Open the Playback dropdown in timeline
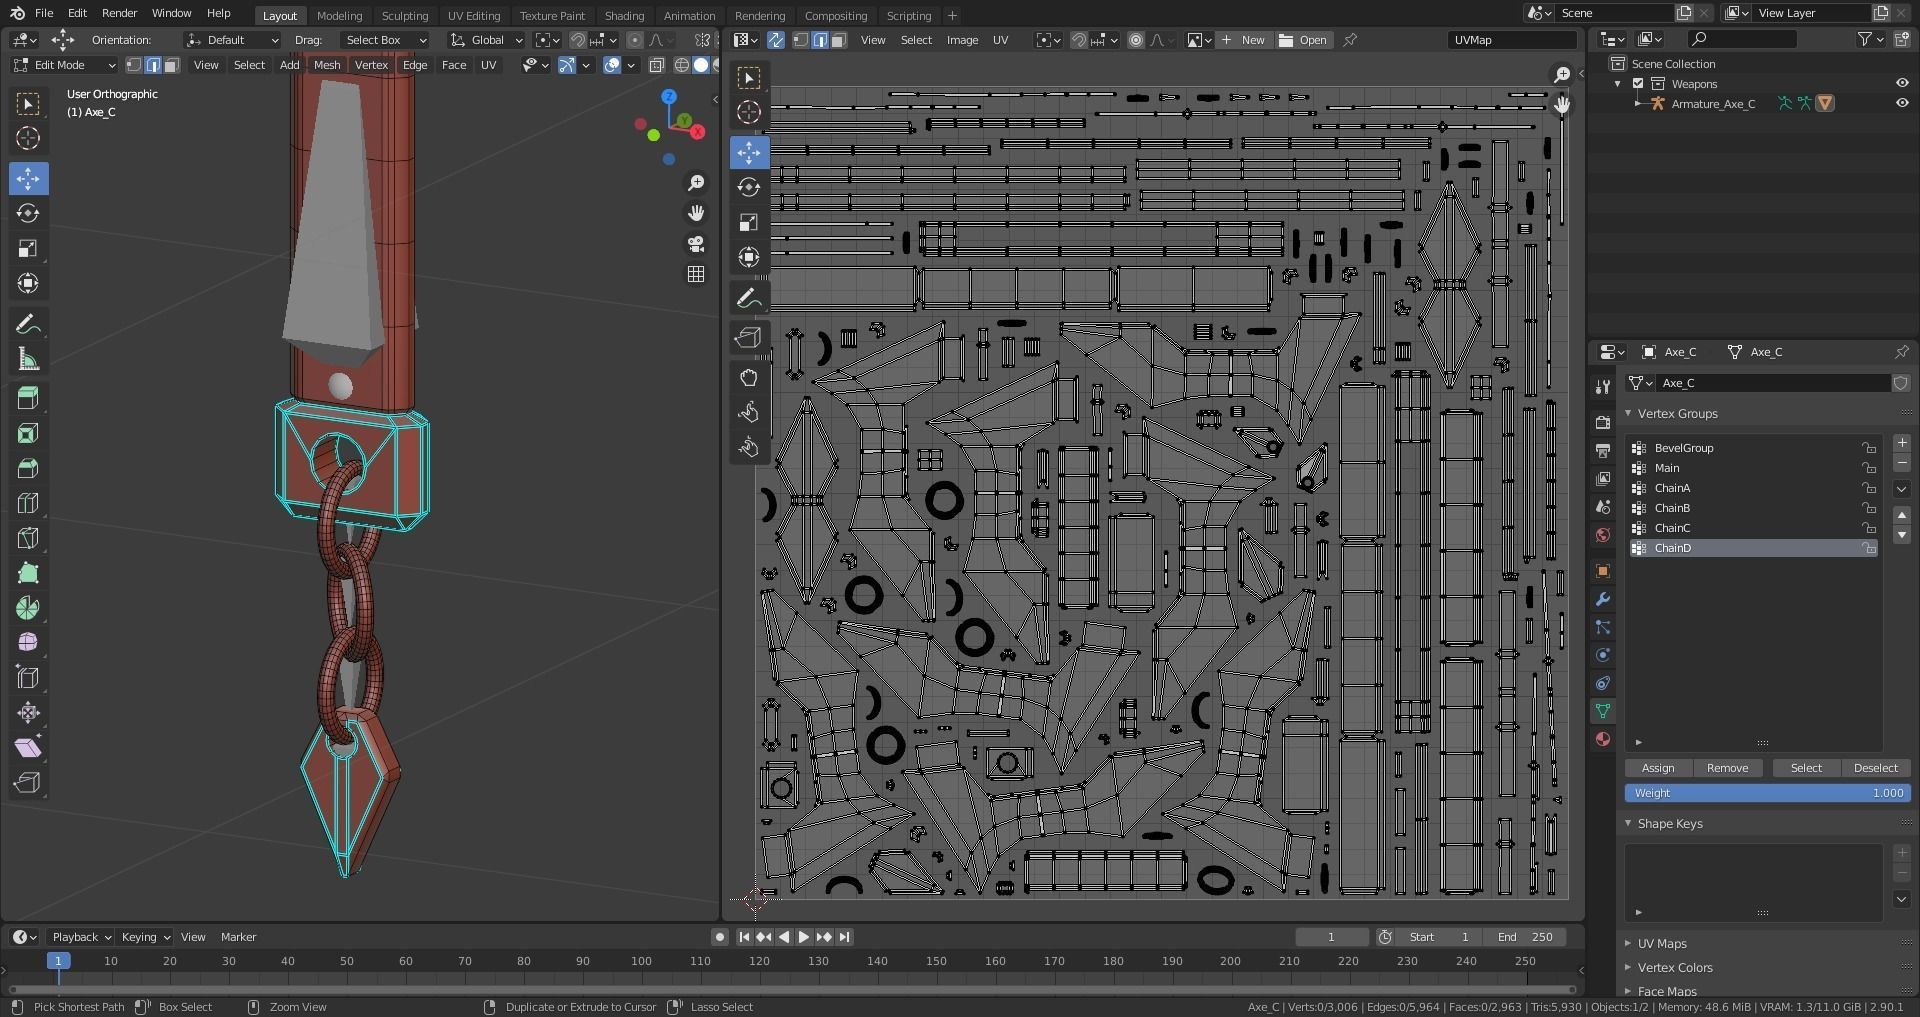This screenshot has height=1017, width=1920. [x=81, y=937]
